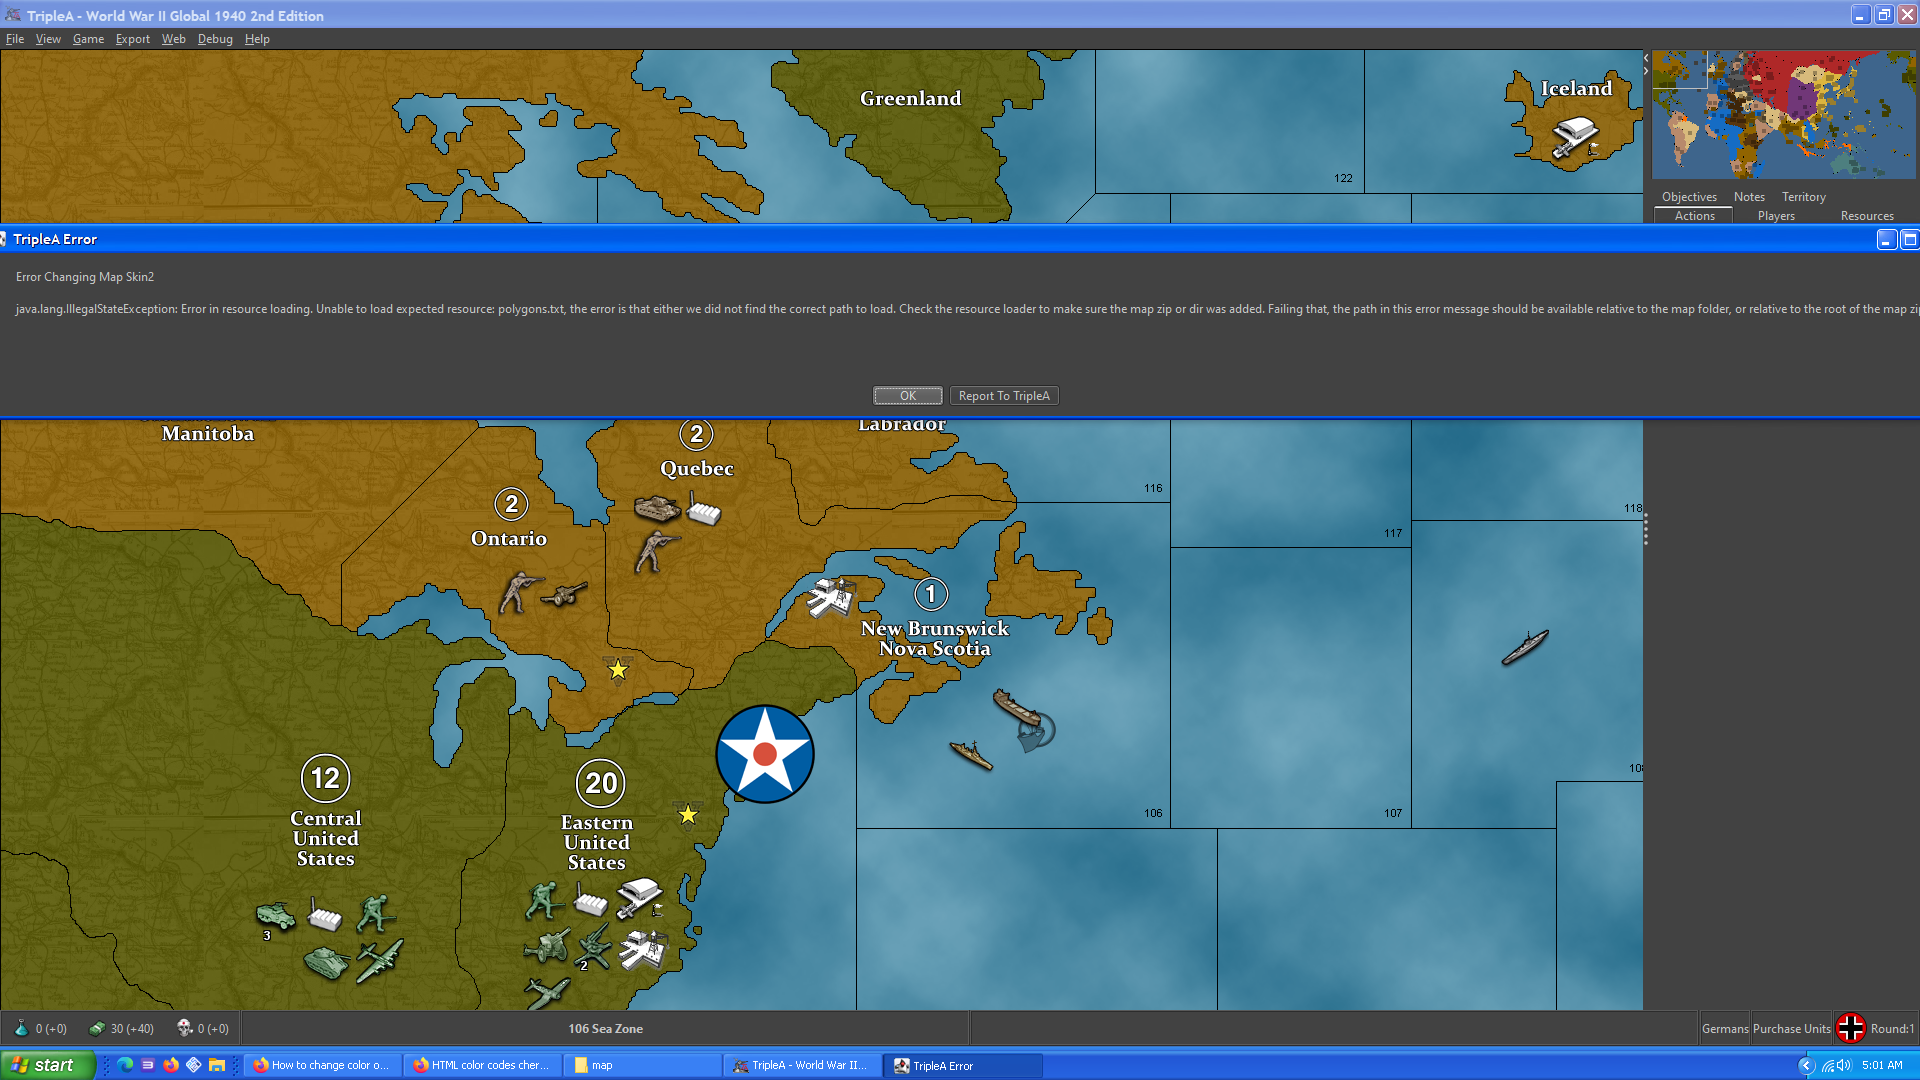Select the factory in Eastern United States
This screenshot has width=1920, height=1080.
(590, 901)
